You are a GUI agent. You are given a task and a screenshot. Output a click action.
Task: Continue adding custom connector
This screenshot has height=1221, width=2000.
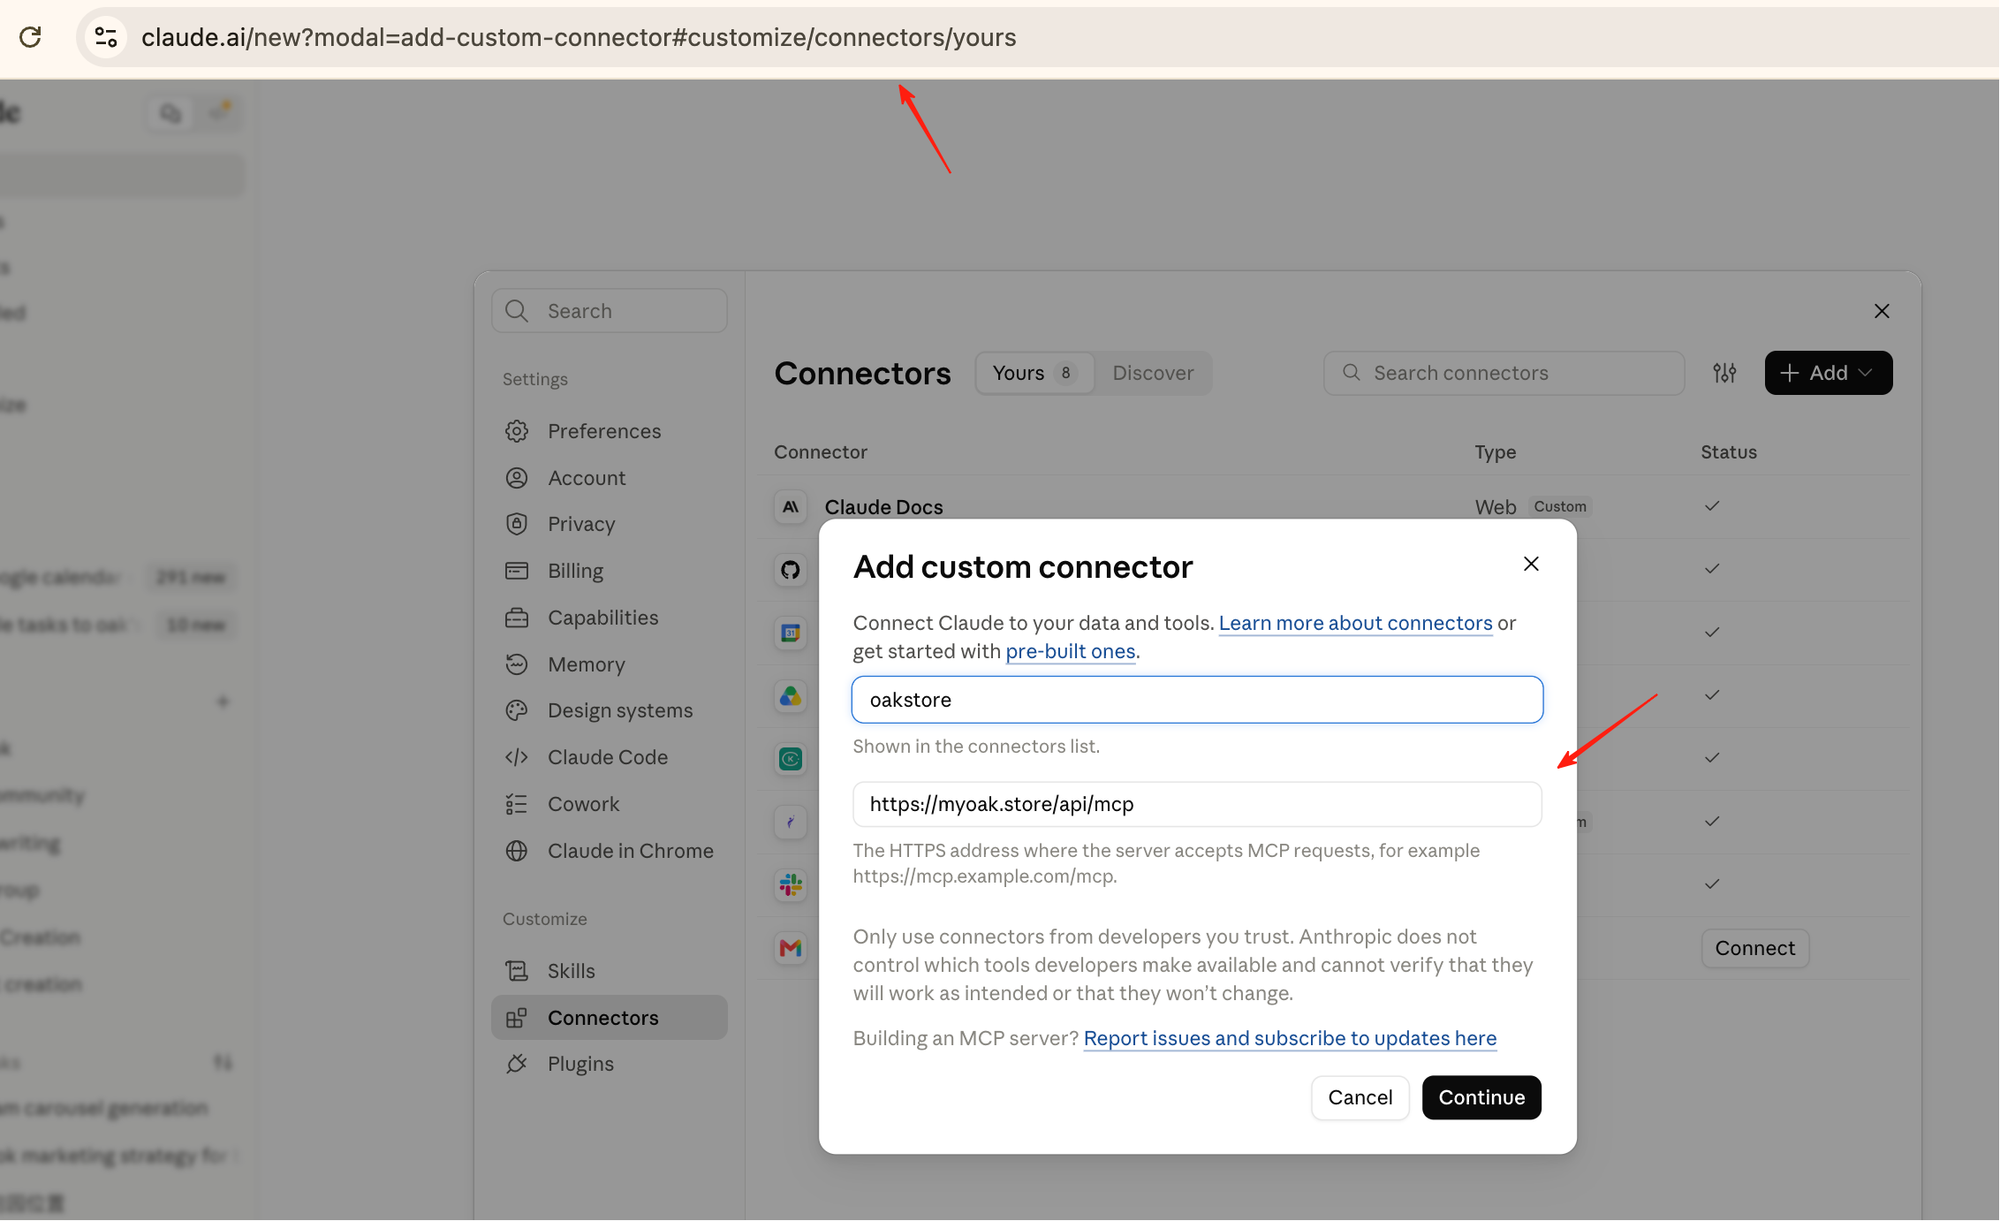[1481, 1098]
